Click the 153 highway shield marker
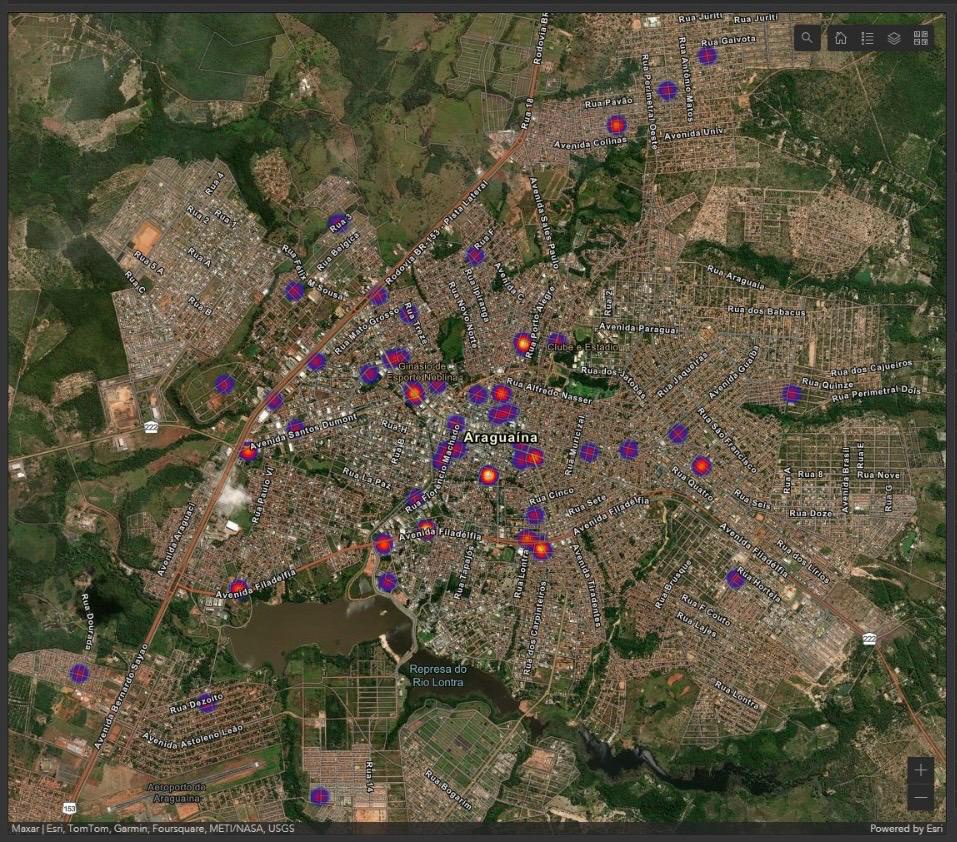 coord(70,808)
